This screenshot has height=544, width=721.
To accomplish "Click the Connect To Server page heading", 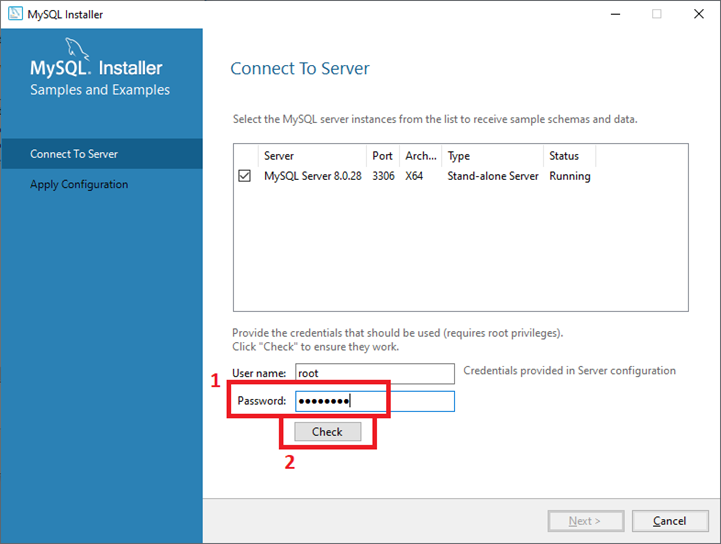I will tap(300, 69).
